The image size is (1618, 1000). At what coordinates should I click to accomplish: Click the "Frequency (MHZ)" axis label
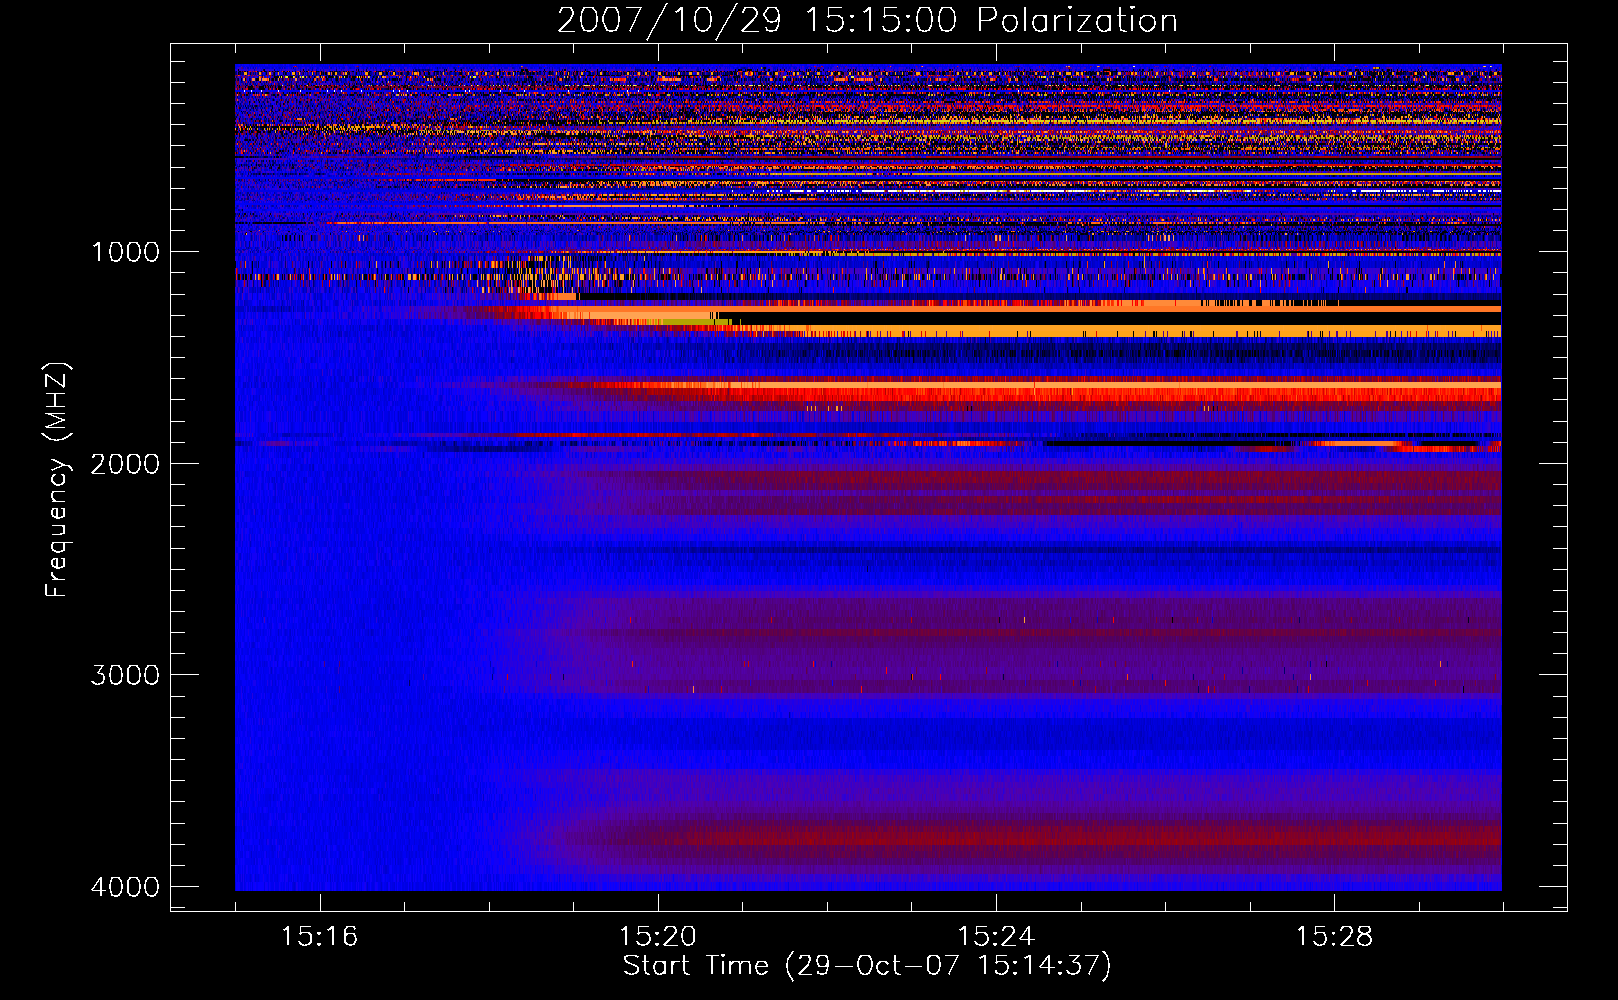pos(56,480)
